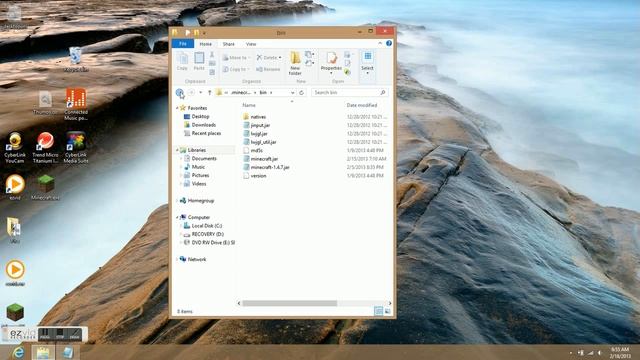Open Properties from the ribbon
Screen dimensions: 640x360
coord(331,62)
